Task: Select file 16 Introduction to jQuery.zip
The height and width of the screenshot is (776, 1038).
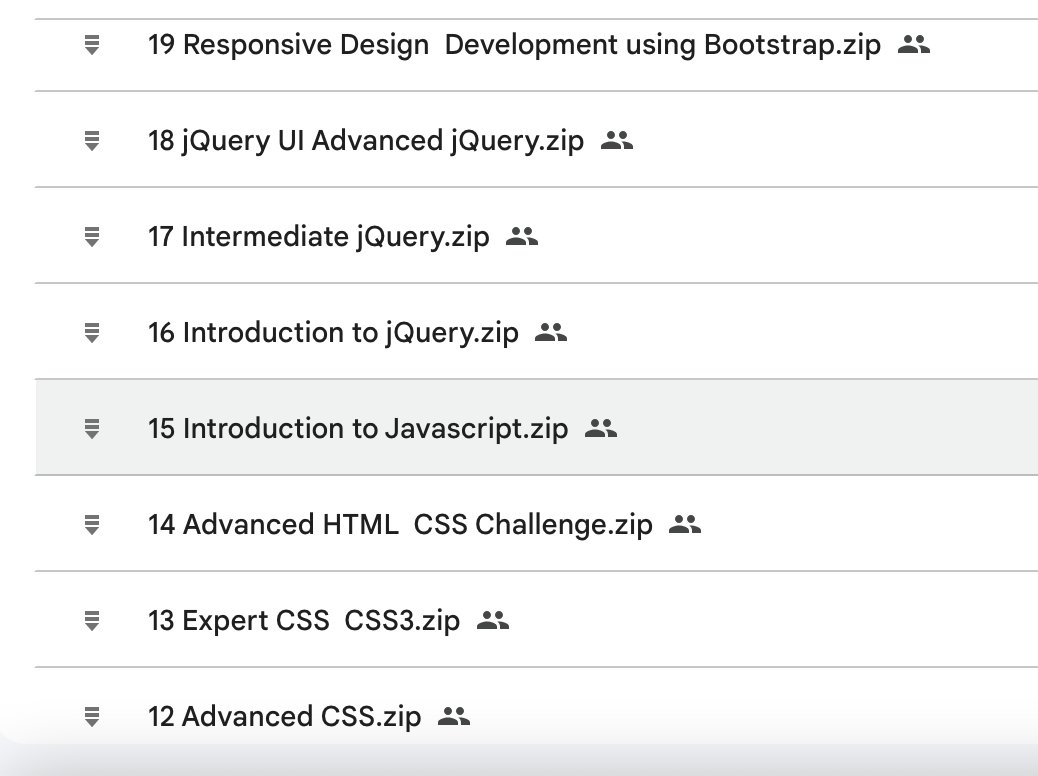Action: pos(333,333)
